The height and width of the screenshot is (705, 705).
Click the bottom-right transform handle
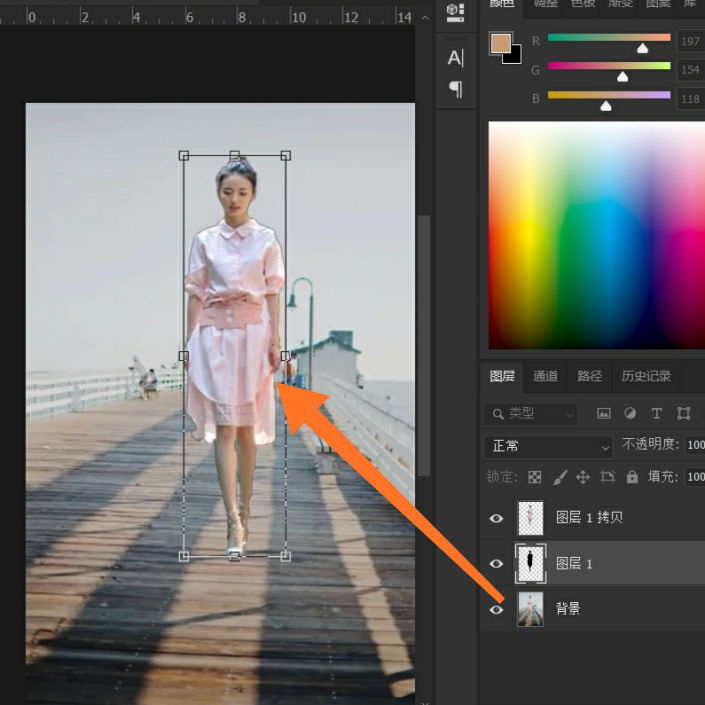pyautogui.click(x=286, y=557)
